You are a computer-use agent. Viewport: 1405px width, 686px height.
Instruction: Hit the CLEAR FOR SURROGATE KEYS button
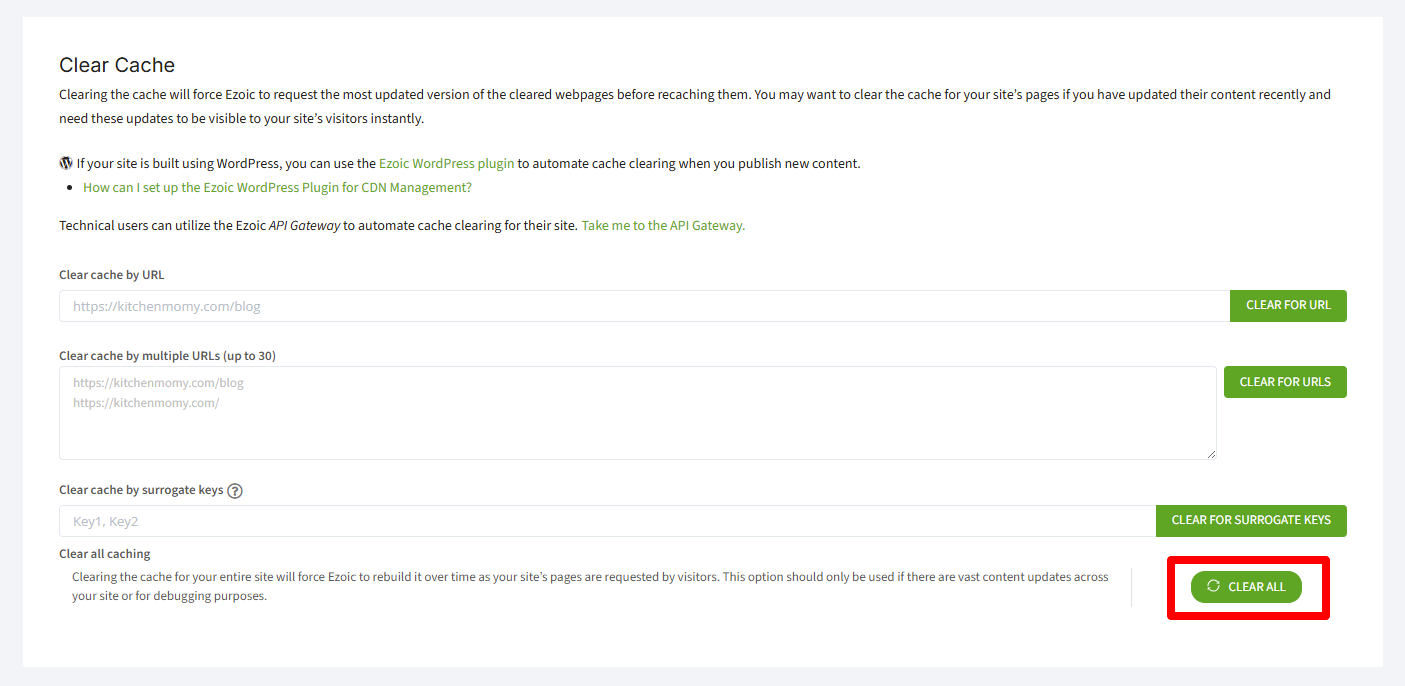(1250, 520)
